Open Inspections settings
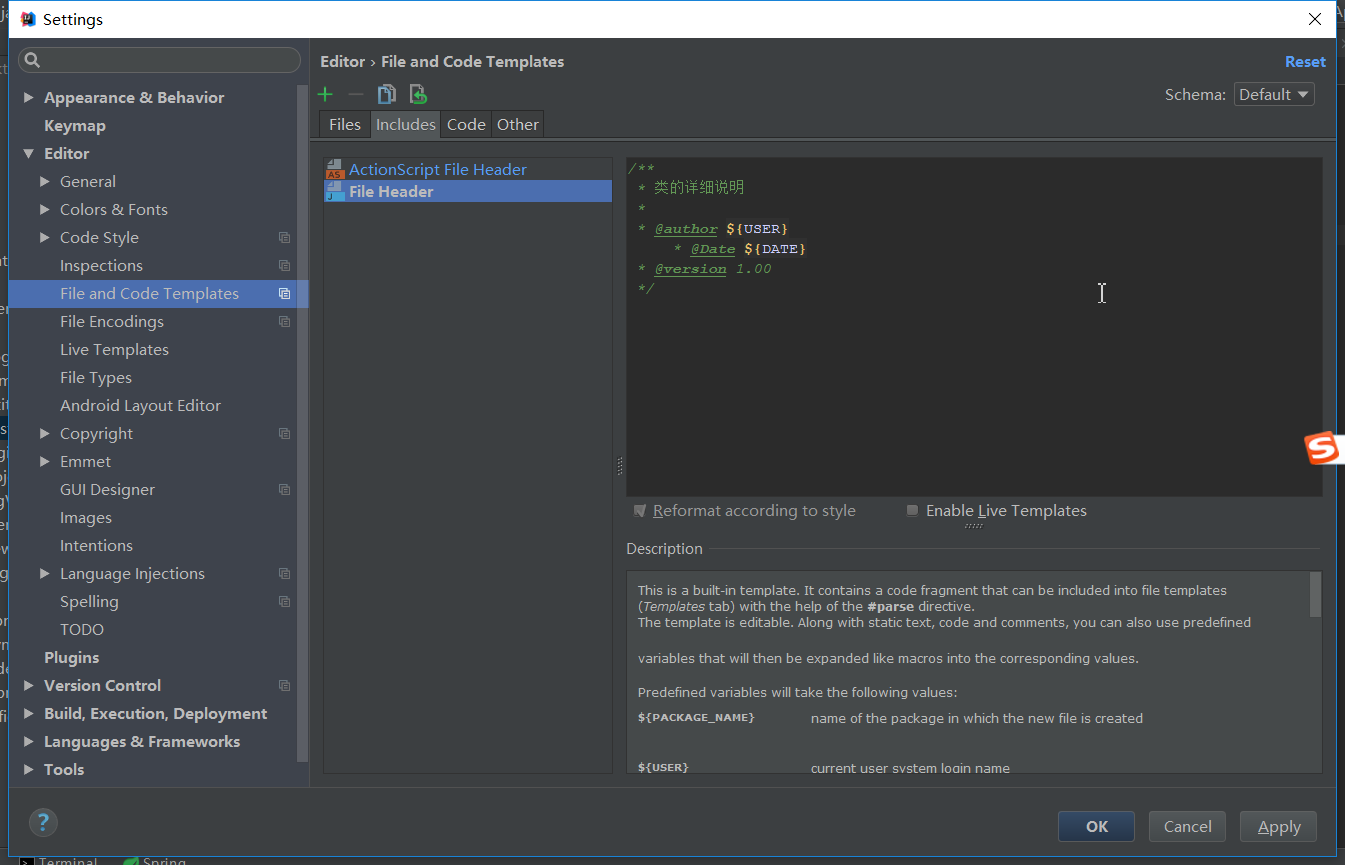Screen dimensions: 1345x865 point(101,266)
